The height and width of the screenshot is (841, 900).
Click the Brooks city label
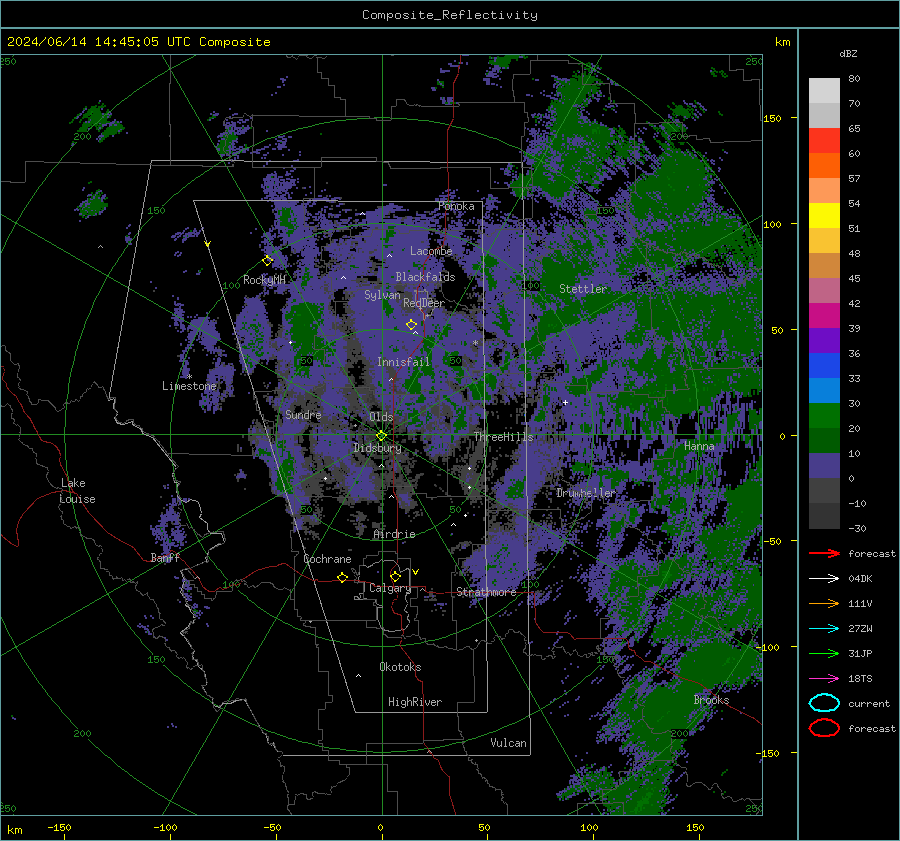(x=711, y=700)
